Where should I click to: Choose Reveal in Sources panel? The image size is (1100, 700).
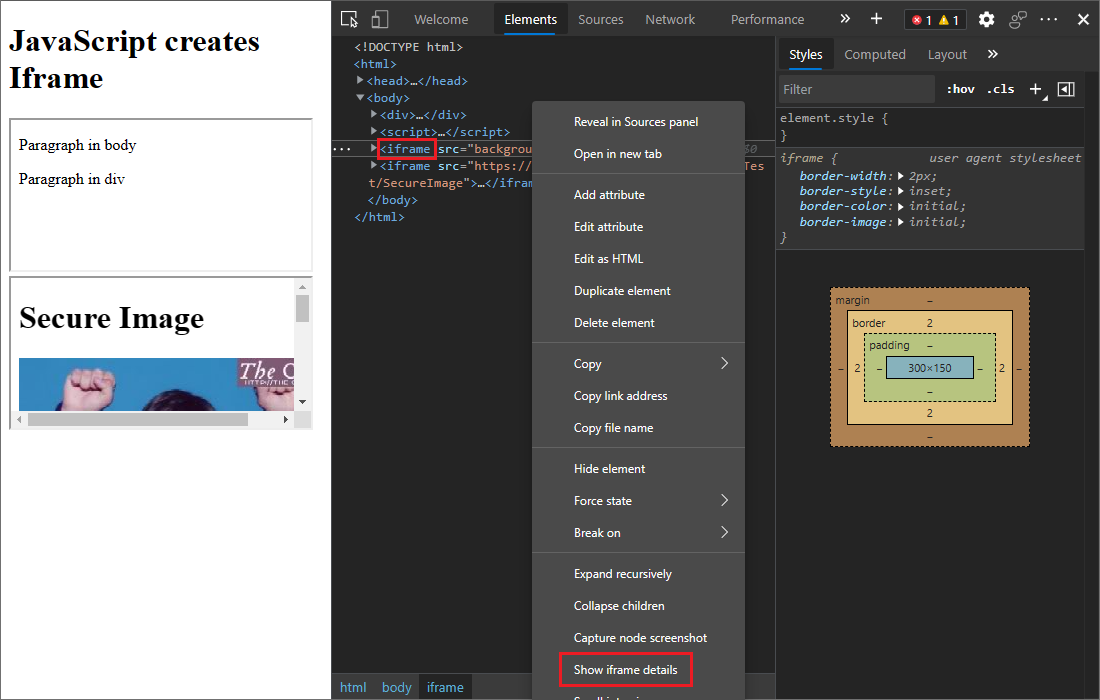[x=638, y=121]
